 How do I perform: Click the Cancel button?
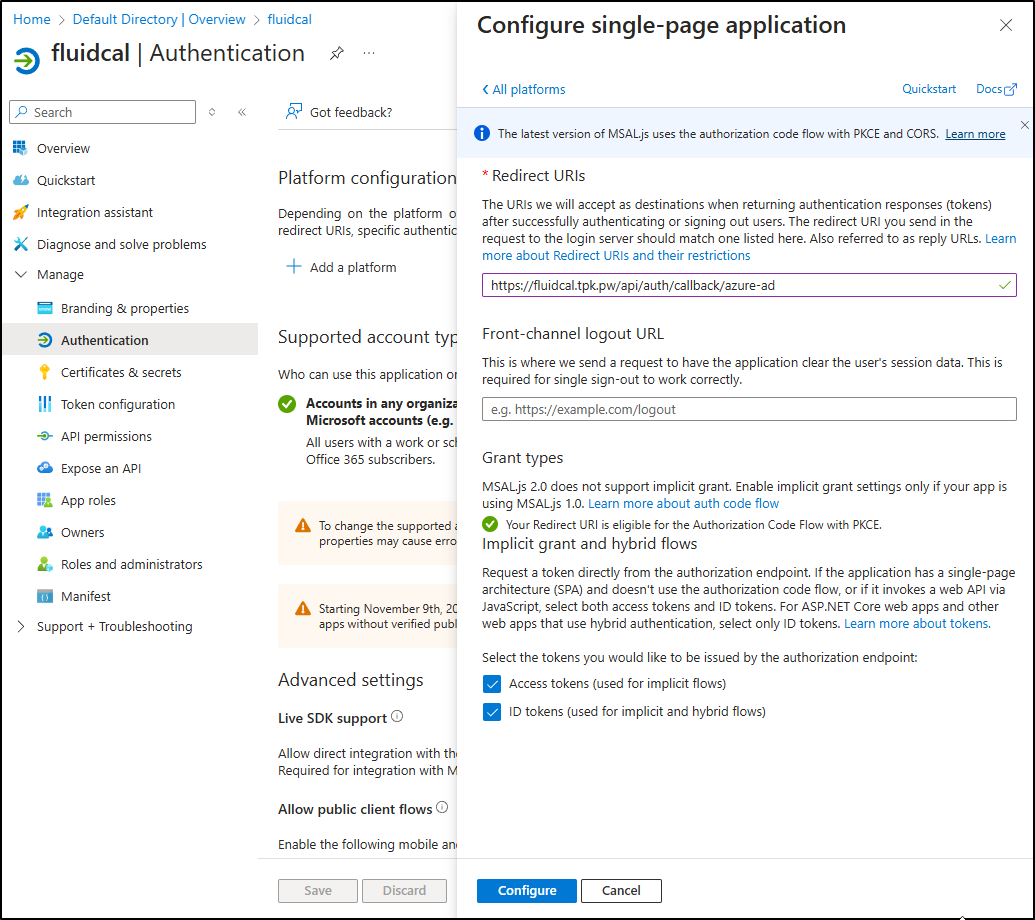tap(621, 890)
